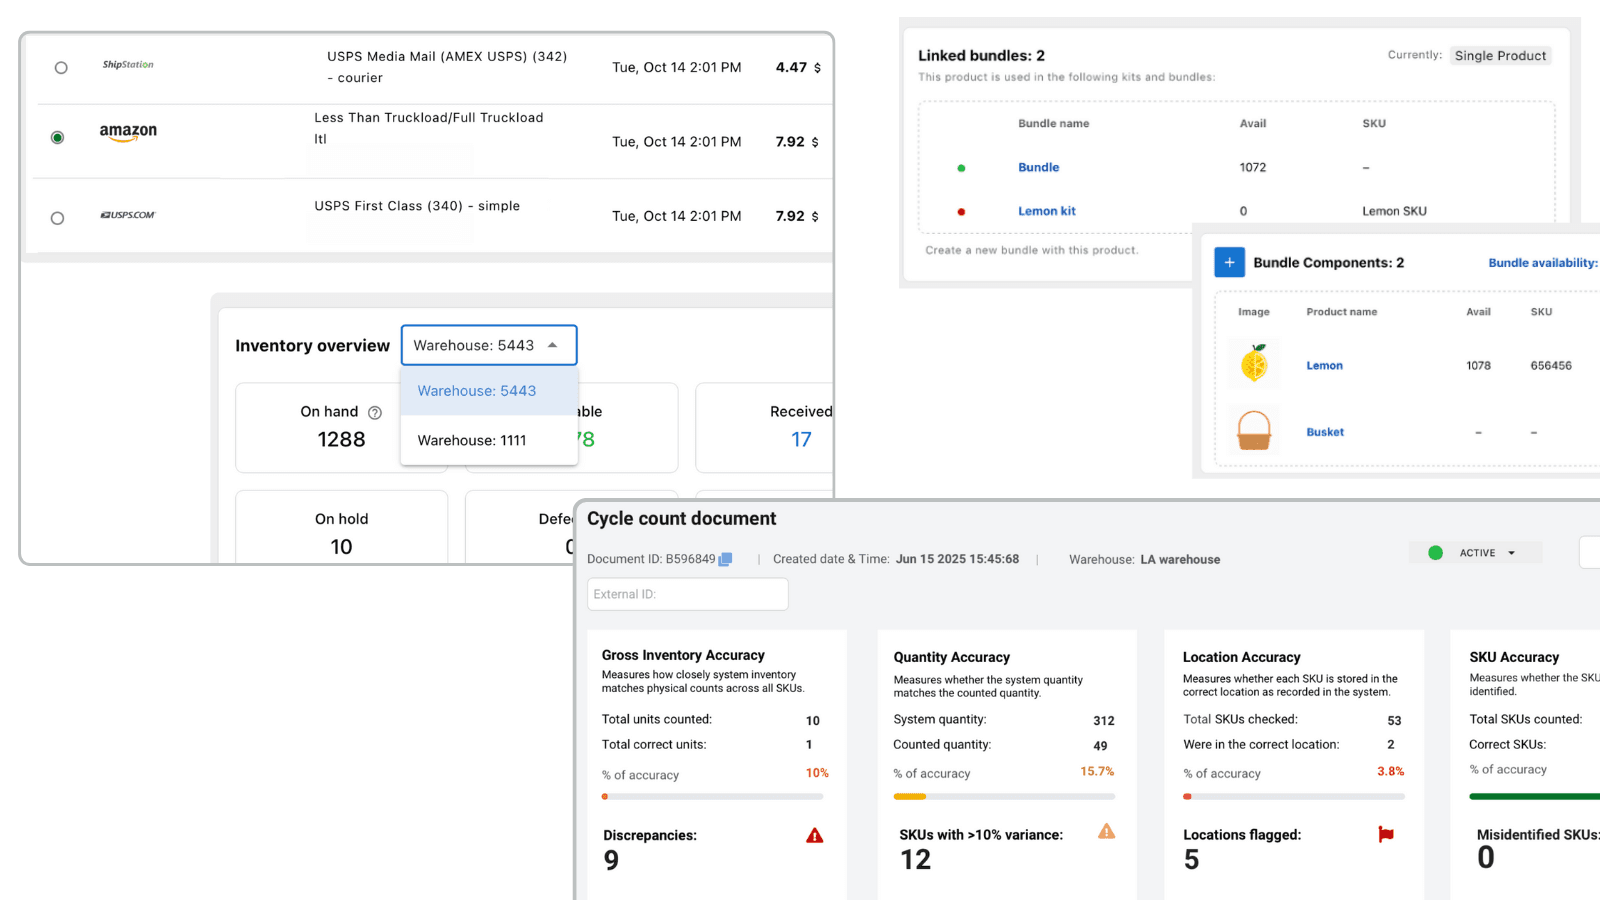Select the ShipStation USPS Media Mail shipping option
The image size is (1600, 900).
[x=61, y=67]
